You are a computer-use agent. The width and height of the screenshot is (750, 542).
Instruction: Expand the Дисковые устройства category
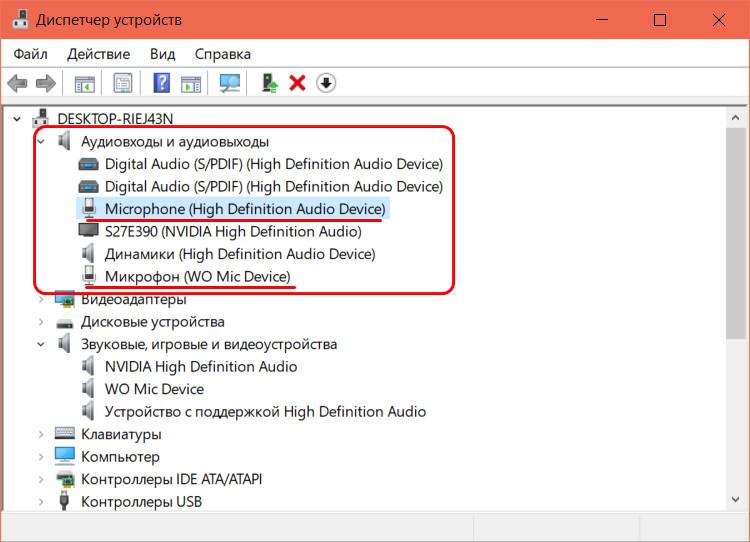coord(41,322)
